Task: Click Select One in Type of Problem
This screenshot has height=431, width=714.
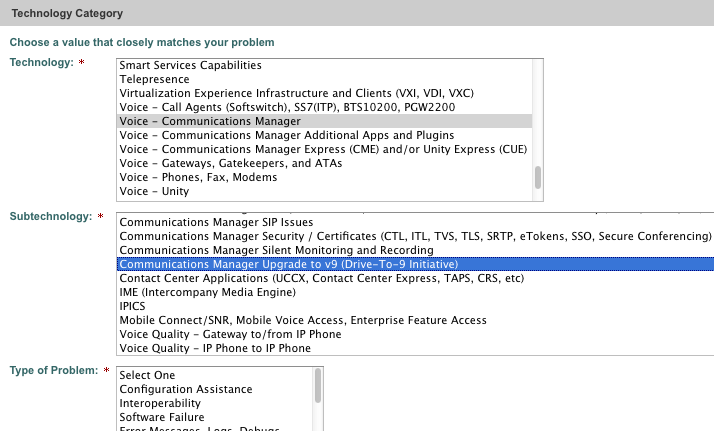Action: (x=215, y=375)
